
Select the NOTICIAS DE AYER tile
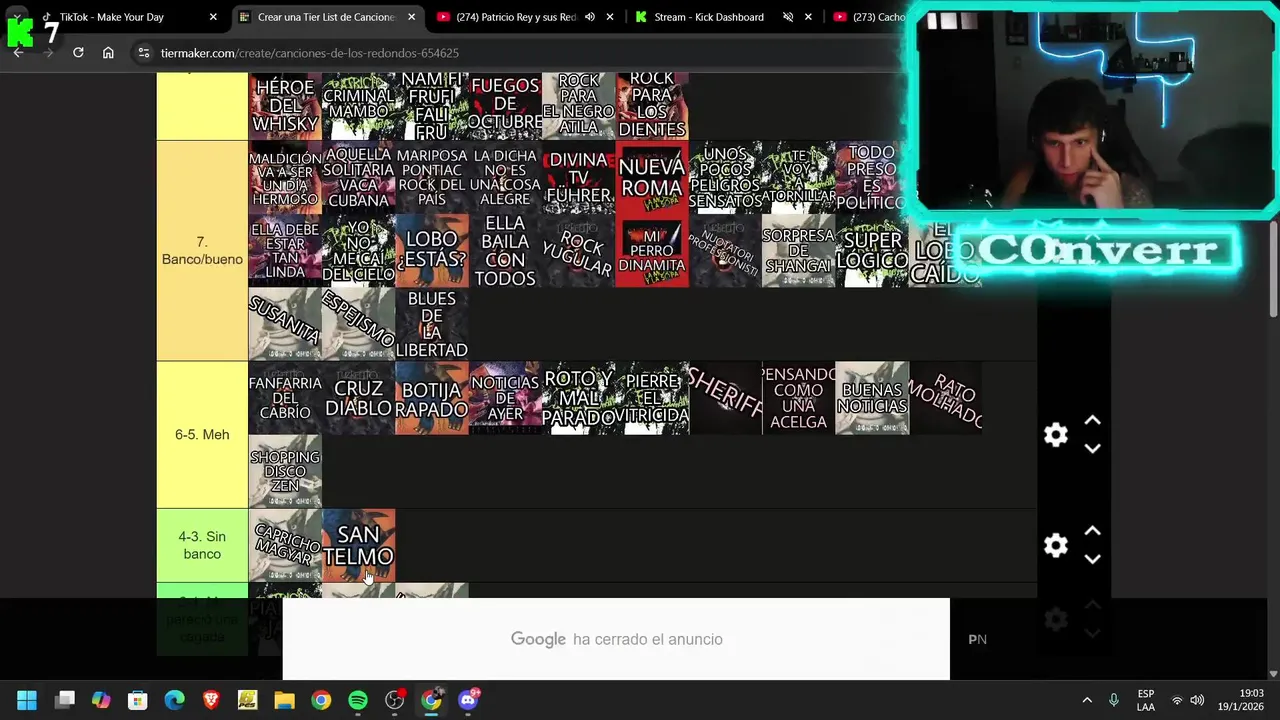coord(505,398)
